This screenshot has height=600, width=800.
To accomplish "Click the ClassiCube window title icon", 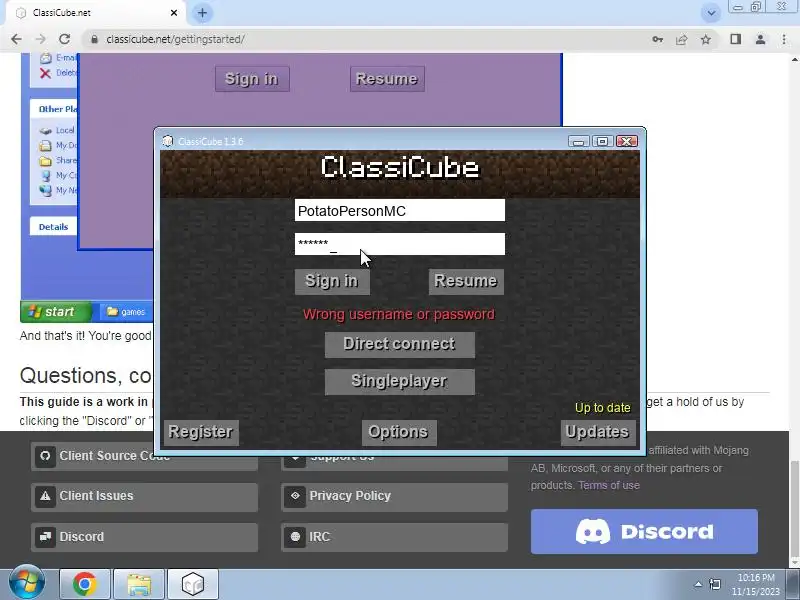I will click(167, 141).
